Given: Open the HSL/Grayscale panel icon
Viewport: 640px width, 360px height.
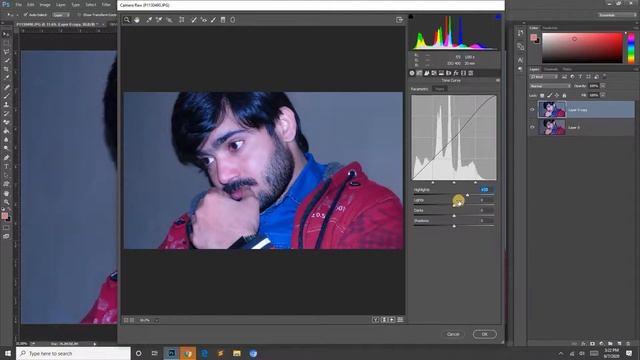Looking at the screenshot, I should (434, 73).
